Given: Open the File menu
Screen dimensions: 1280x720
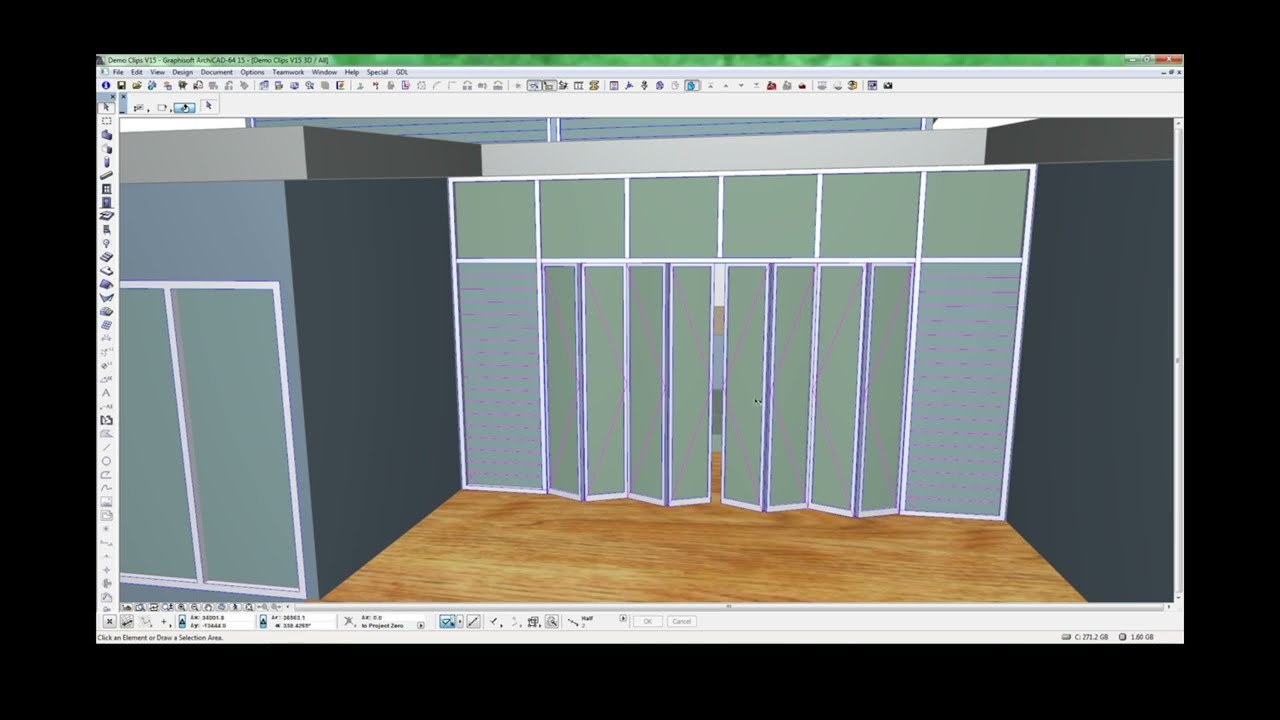Looking at the screenshot, I should [x=118, y=72].
